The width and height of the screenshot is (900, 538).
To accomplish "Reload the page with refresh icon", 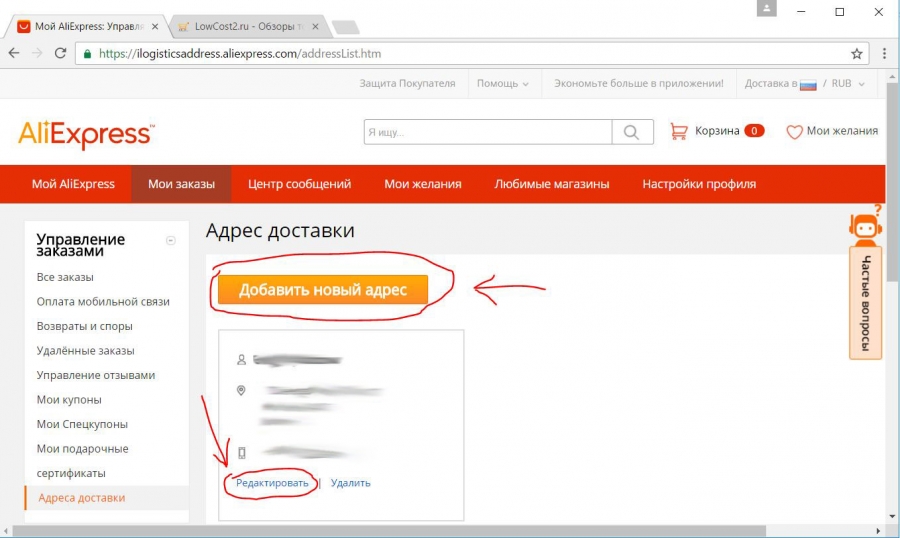I will [60, 53].
